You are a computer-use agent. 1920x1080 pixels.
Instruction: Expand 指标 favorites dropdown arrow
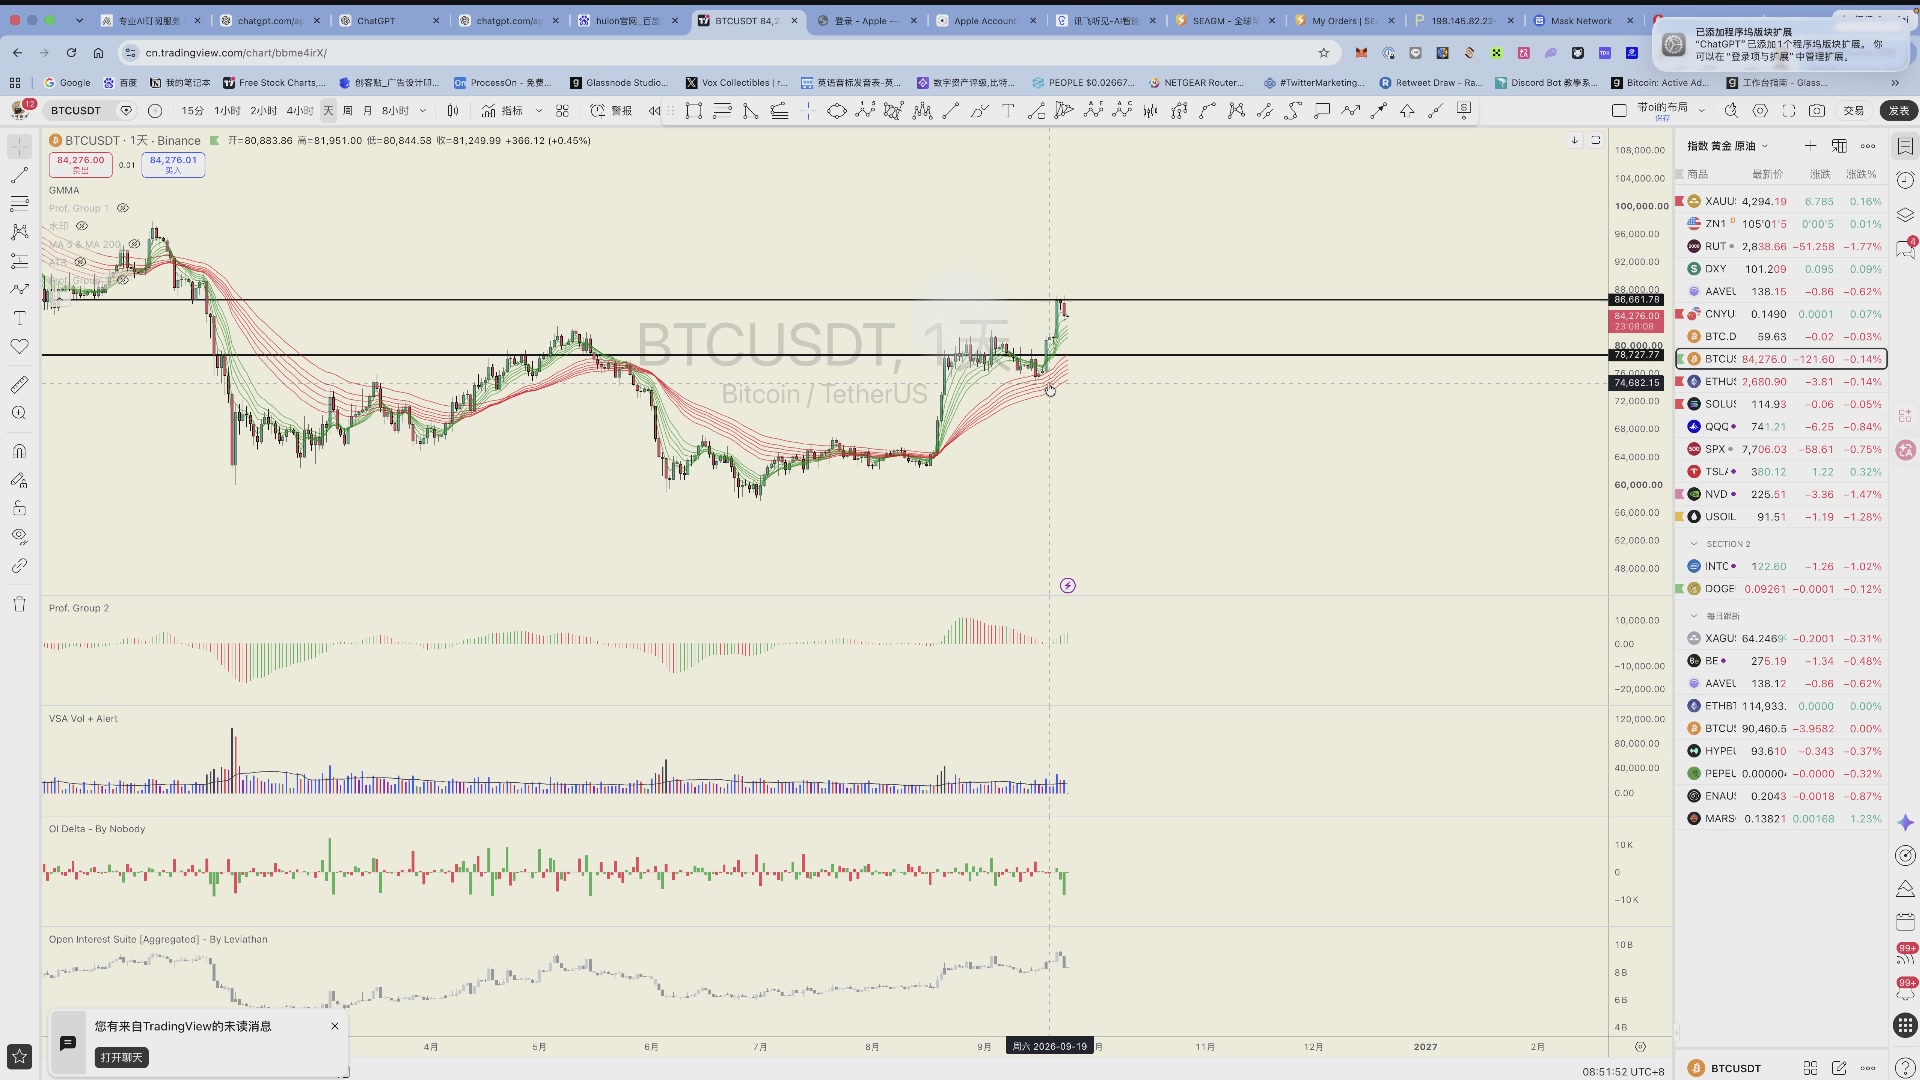click(x=539, y=111)
